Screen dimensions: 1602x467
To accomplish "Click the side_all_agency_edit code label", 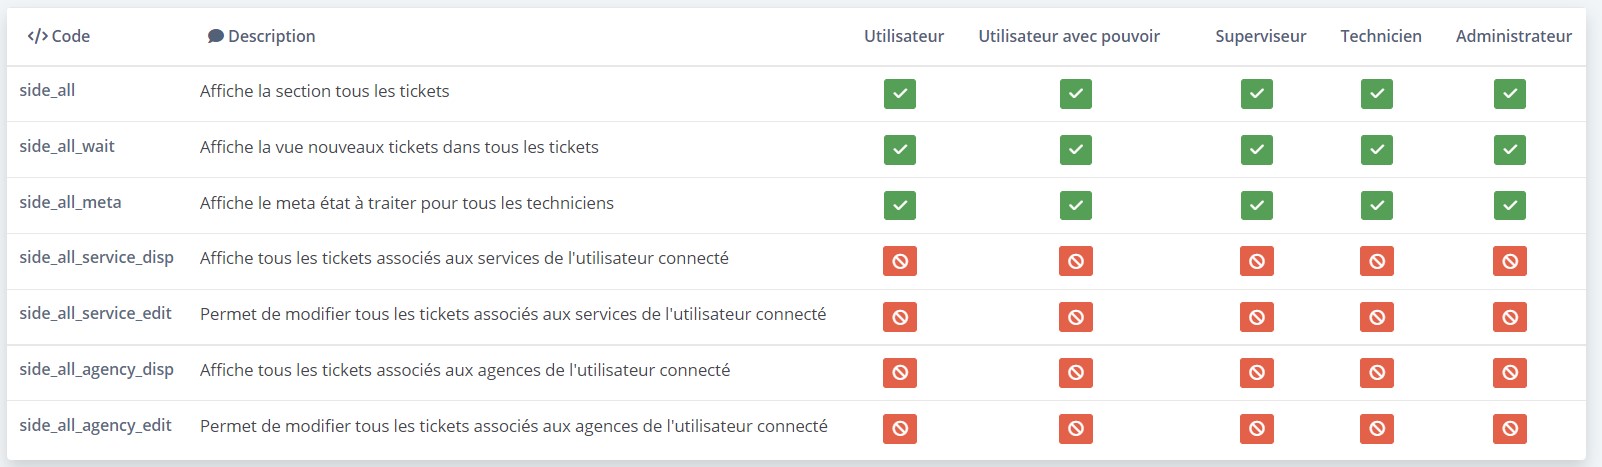I will [96, 425].
